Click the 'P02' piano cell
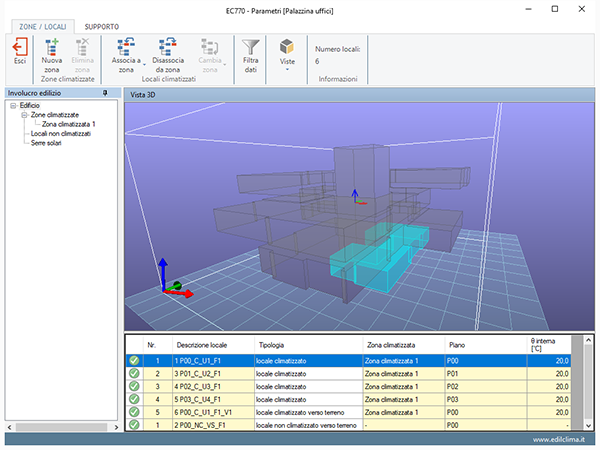 point(486,386)
